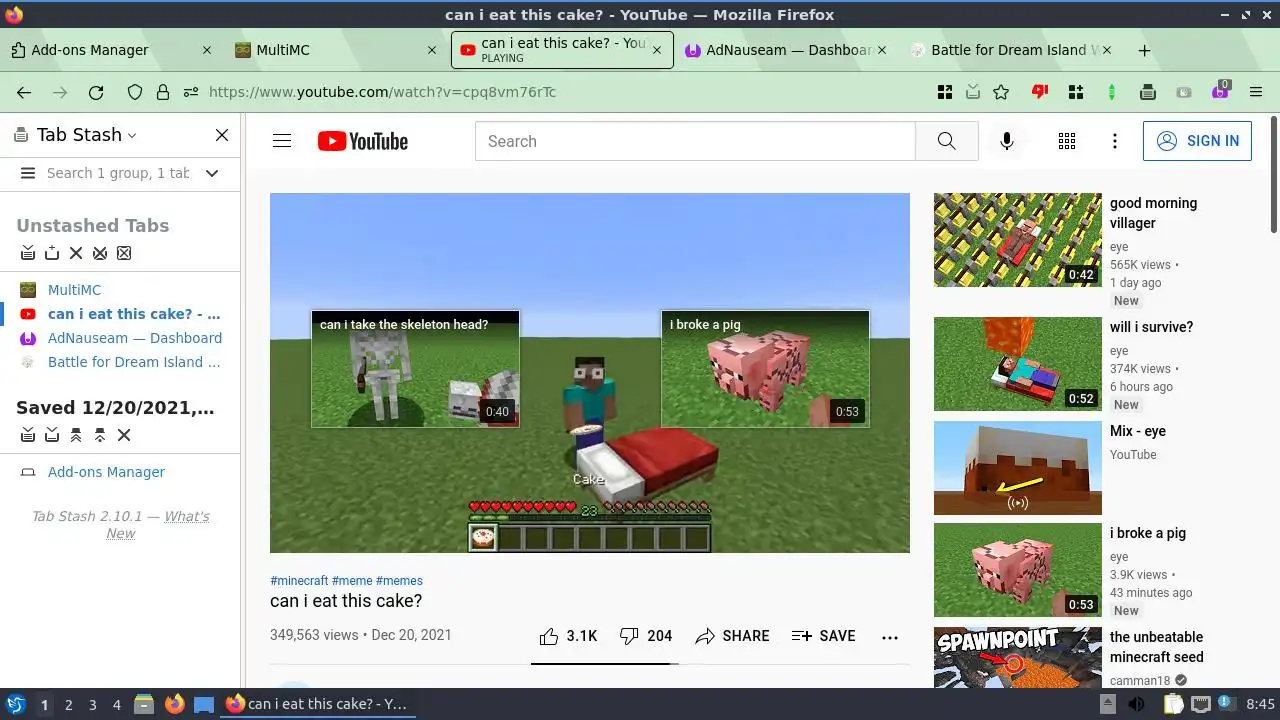Switch to the Add-ons Manager tab

110,50
